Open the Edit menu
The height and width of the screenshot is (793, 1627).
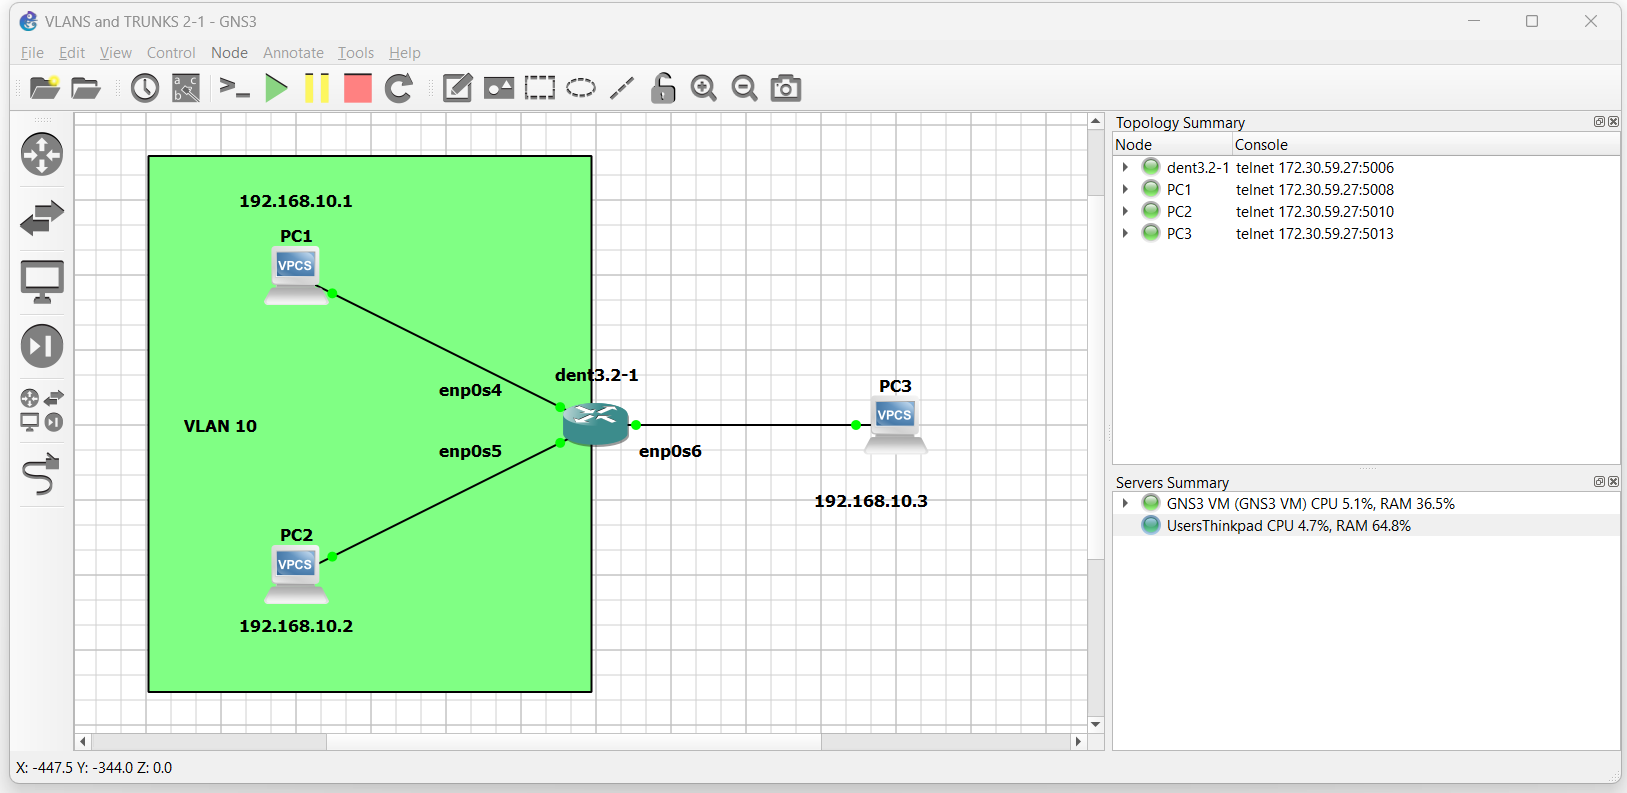72,53
